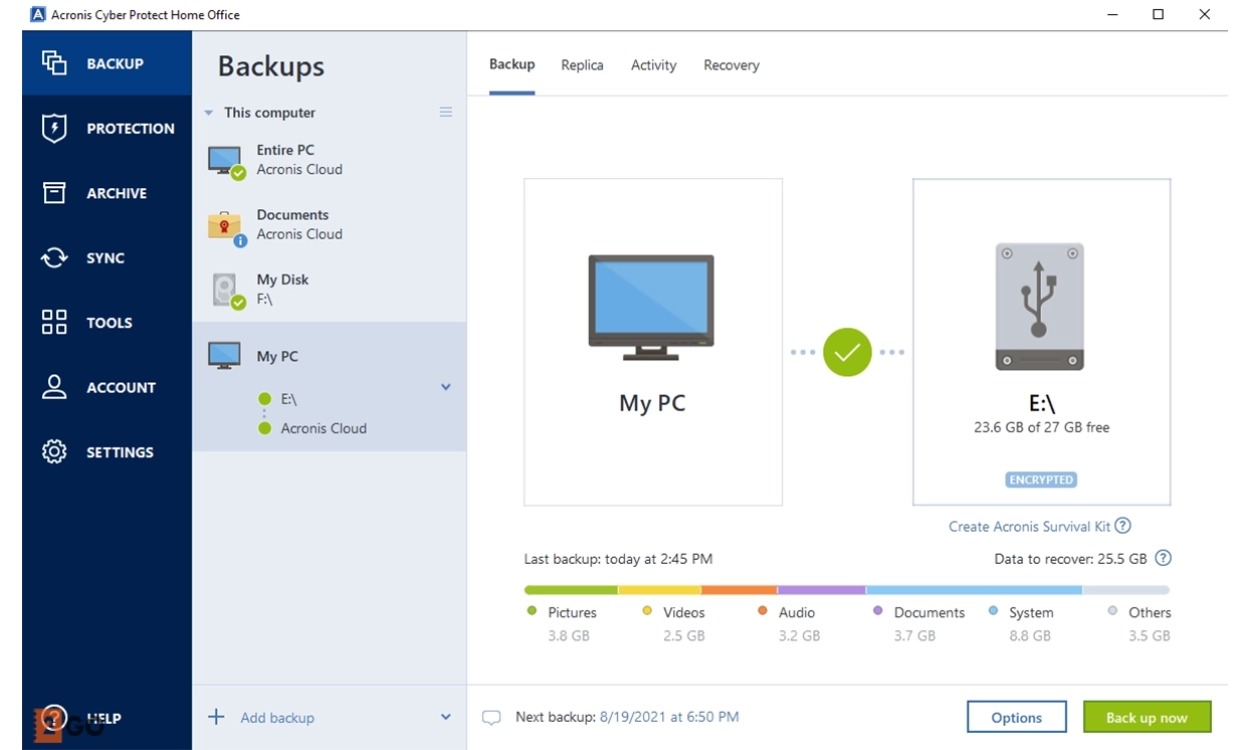Open the Tools grid icon
This screenshot has width=1250, height=750.
(54, 322)
